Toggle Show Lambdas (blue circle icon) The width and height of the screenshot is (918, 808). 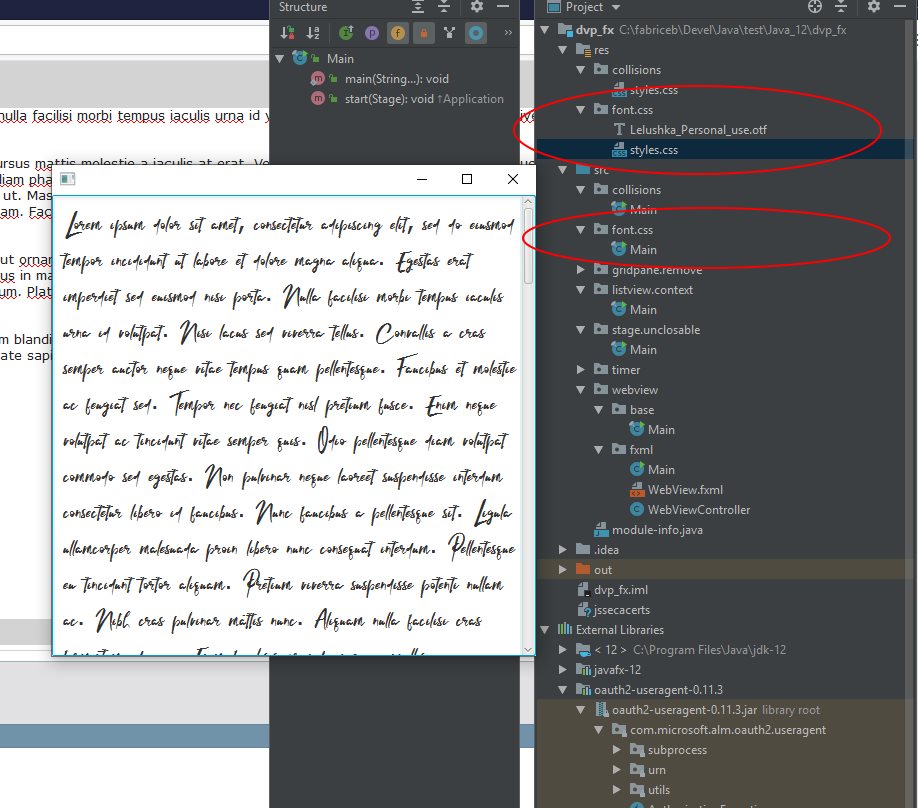click(475, 33)
